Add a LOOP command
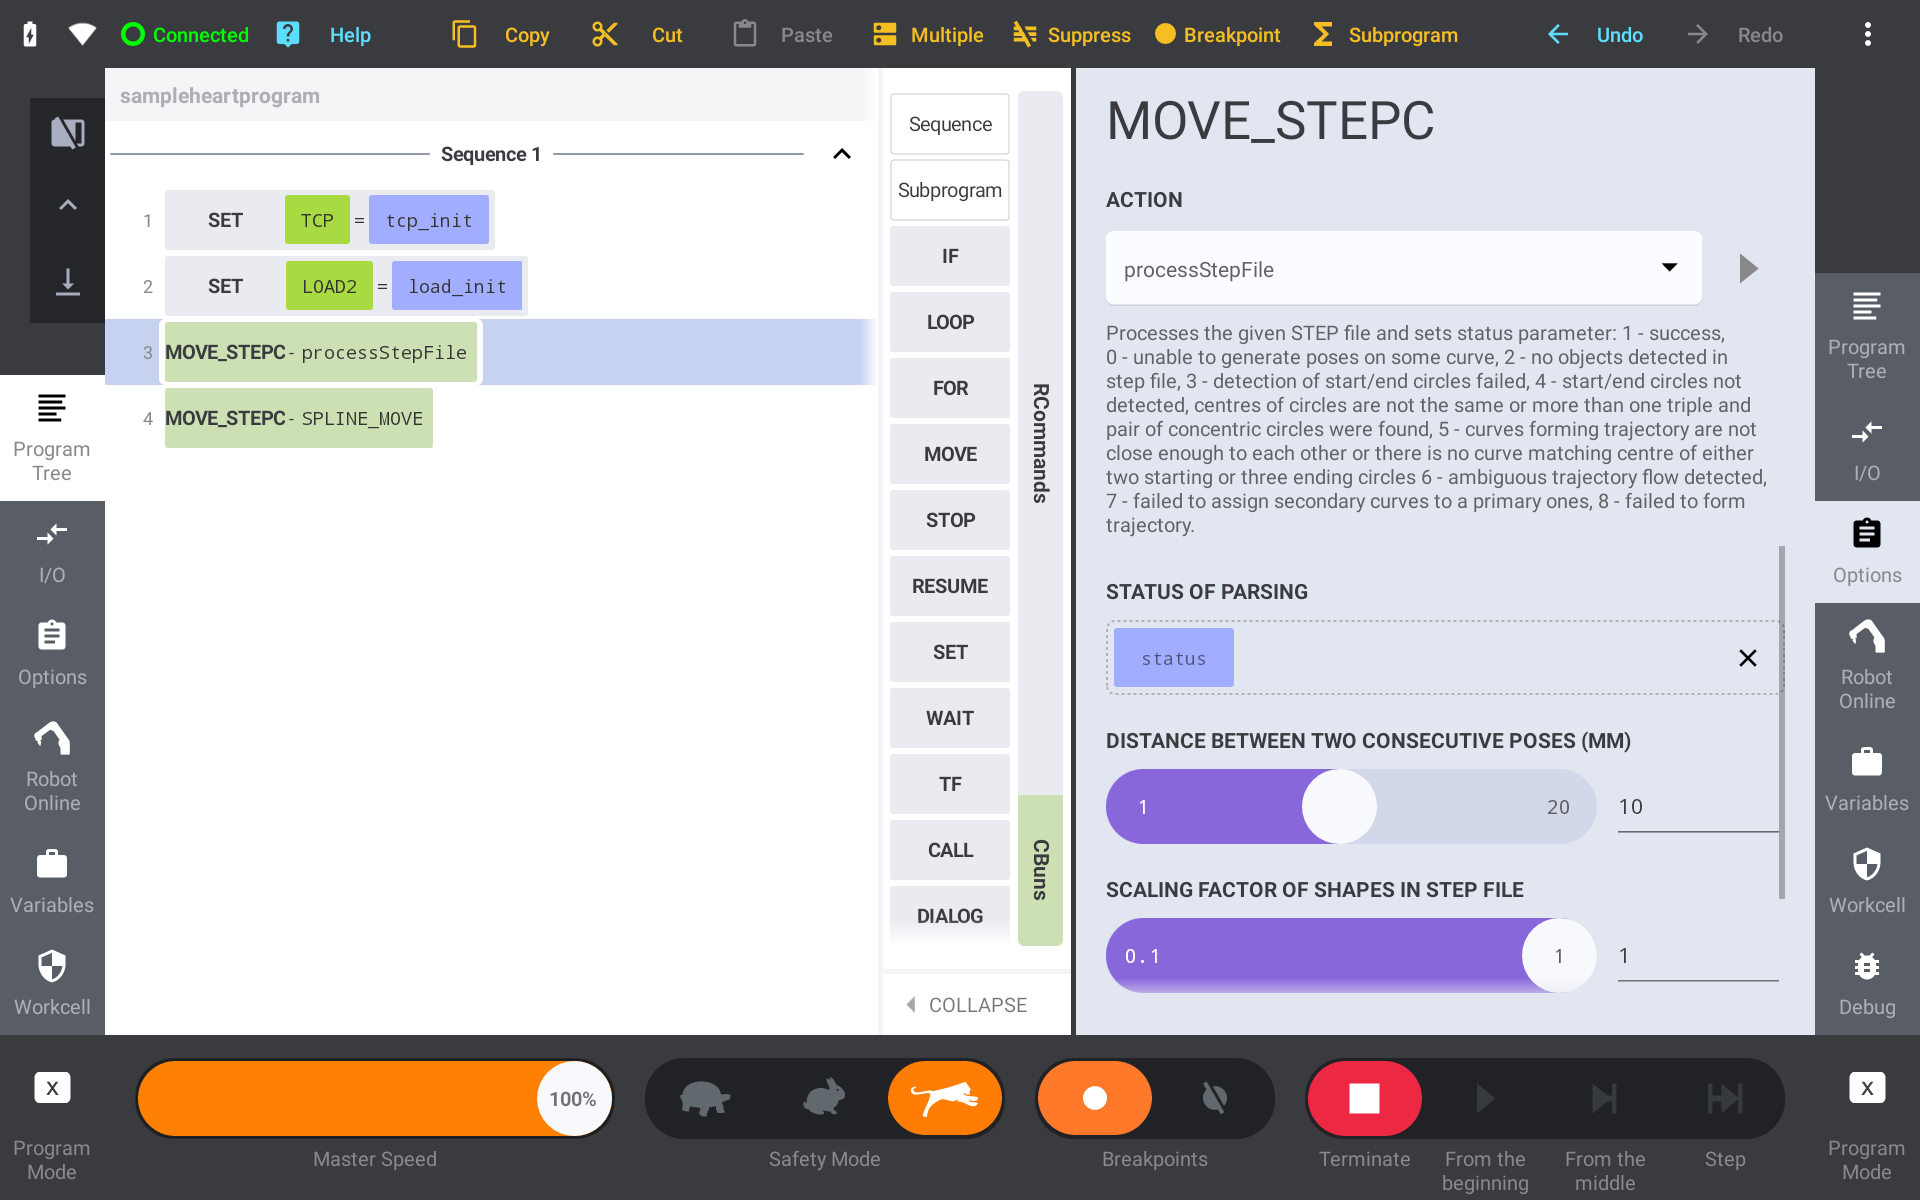This screenshot has width=1920, height=1200. [x=949, y=322]
